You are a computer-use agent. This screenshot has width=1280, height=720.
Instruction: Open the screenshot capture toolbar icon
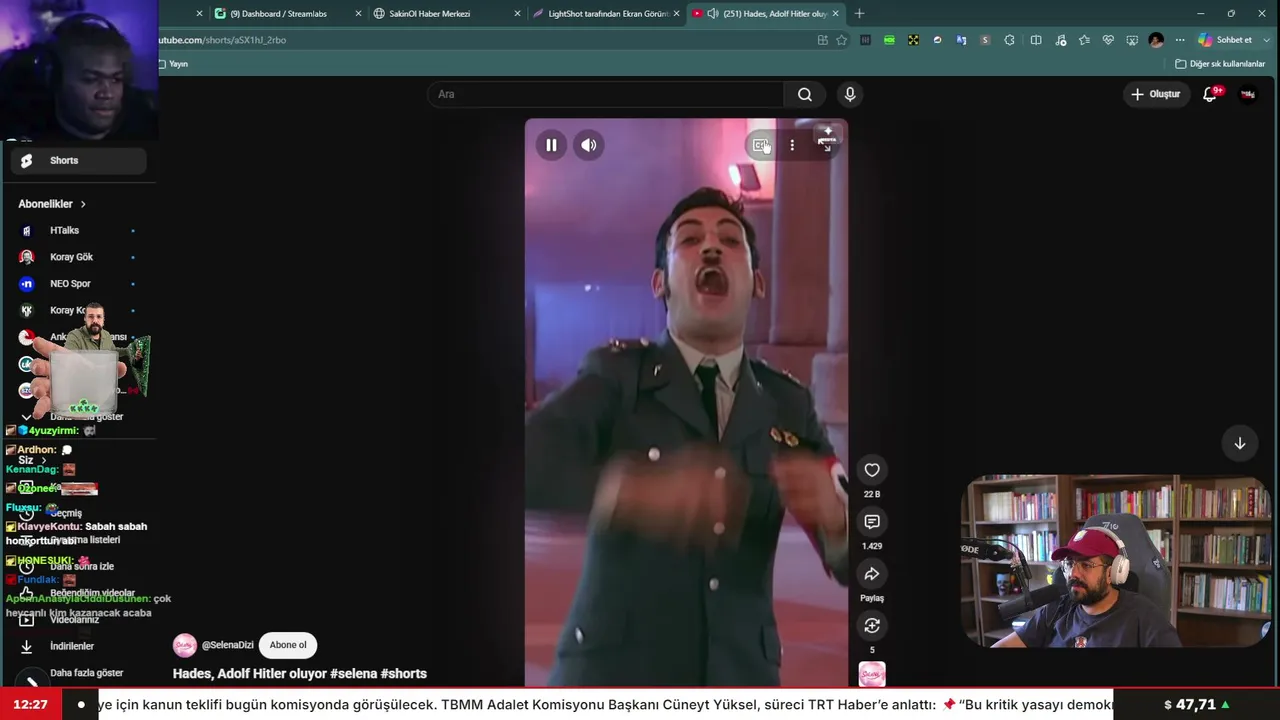point(1132,40)
